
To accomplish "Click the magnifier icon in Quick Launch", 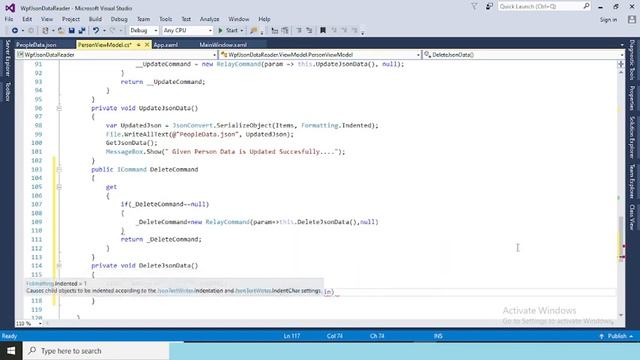I will [586, 6].
